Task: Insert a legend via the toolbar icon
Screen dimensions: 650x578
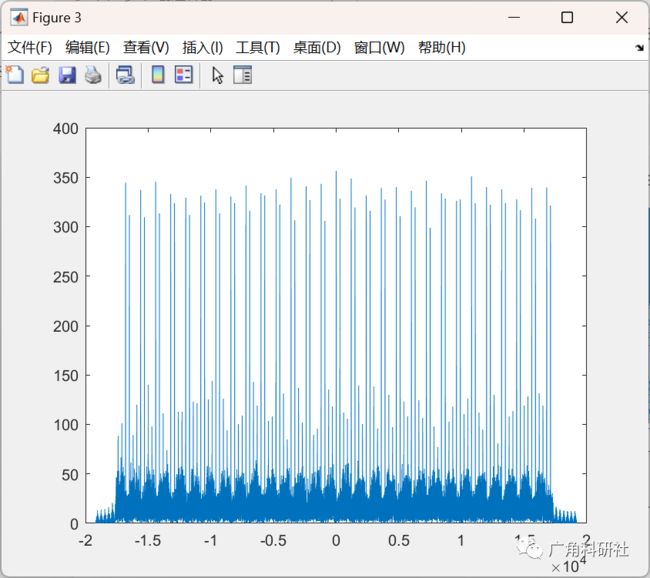Action: pyautogui.click(x=184, y=75)
